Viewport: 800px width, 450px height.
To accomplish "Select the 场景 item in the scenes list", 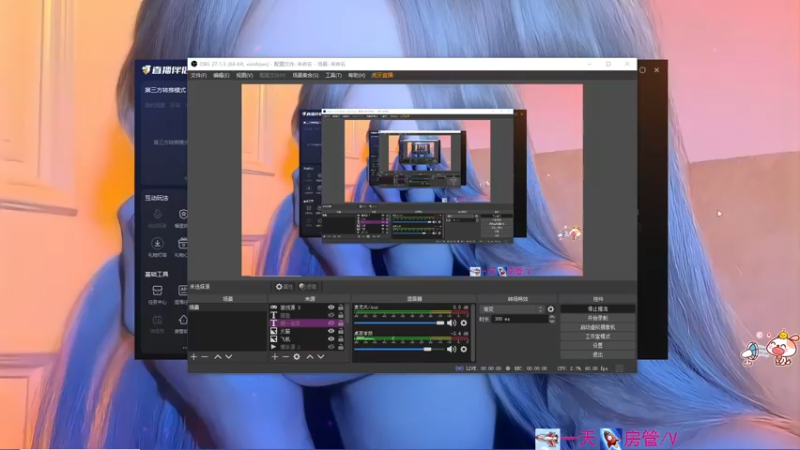I will coord(228,308).
